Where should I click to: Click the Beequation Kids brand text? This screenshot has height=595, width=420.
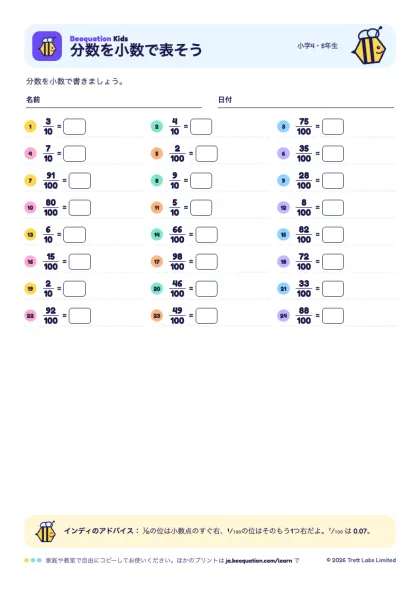[x=99, y=38]
